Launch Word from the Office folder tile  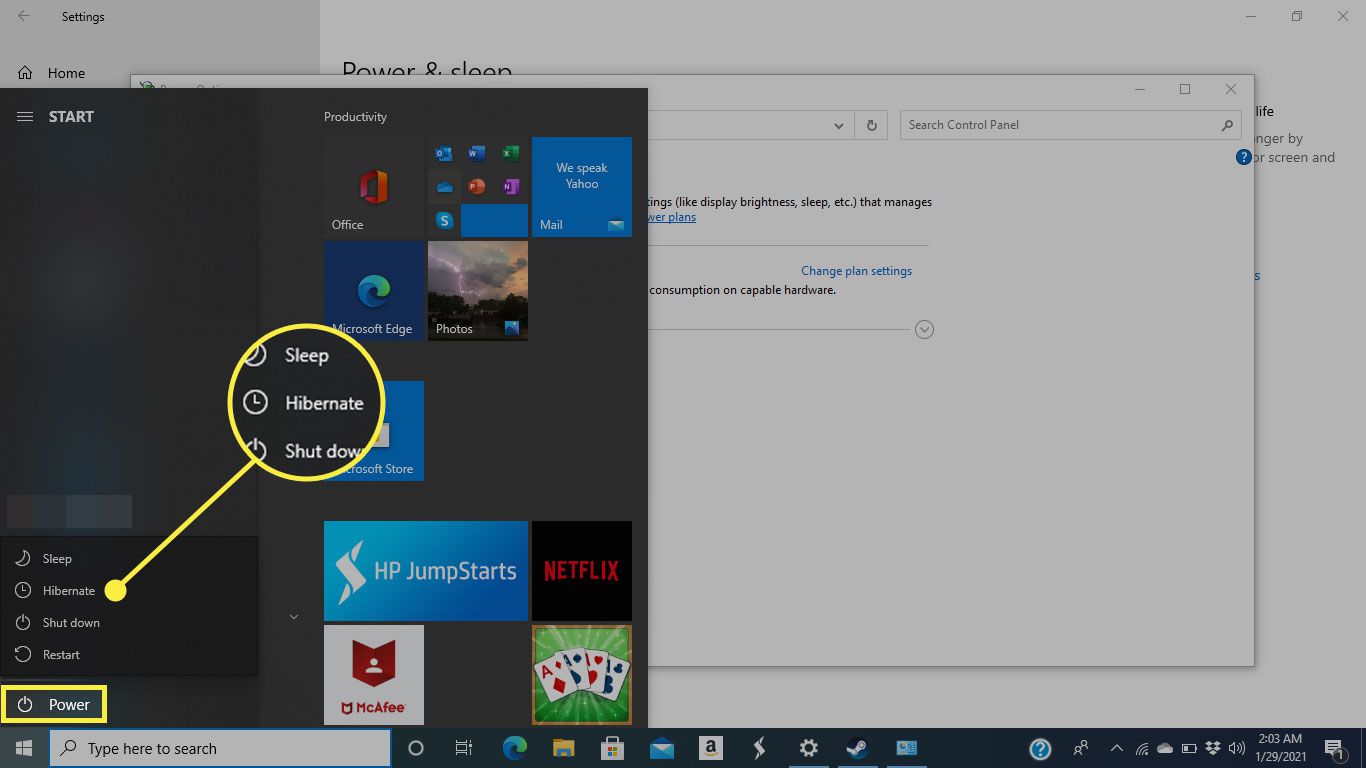click(x=477, y=154)
